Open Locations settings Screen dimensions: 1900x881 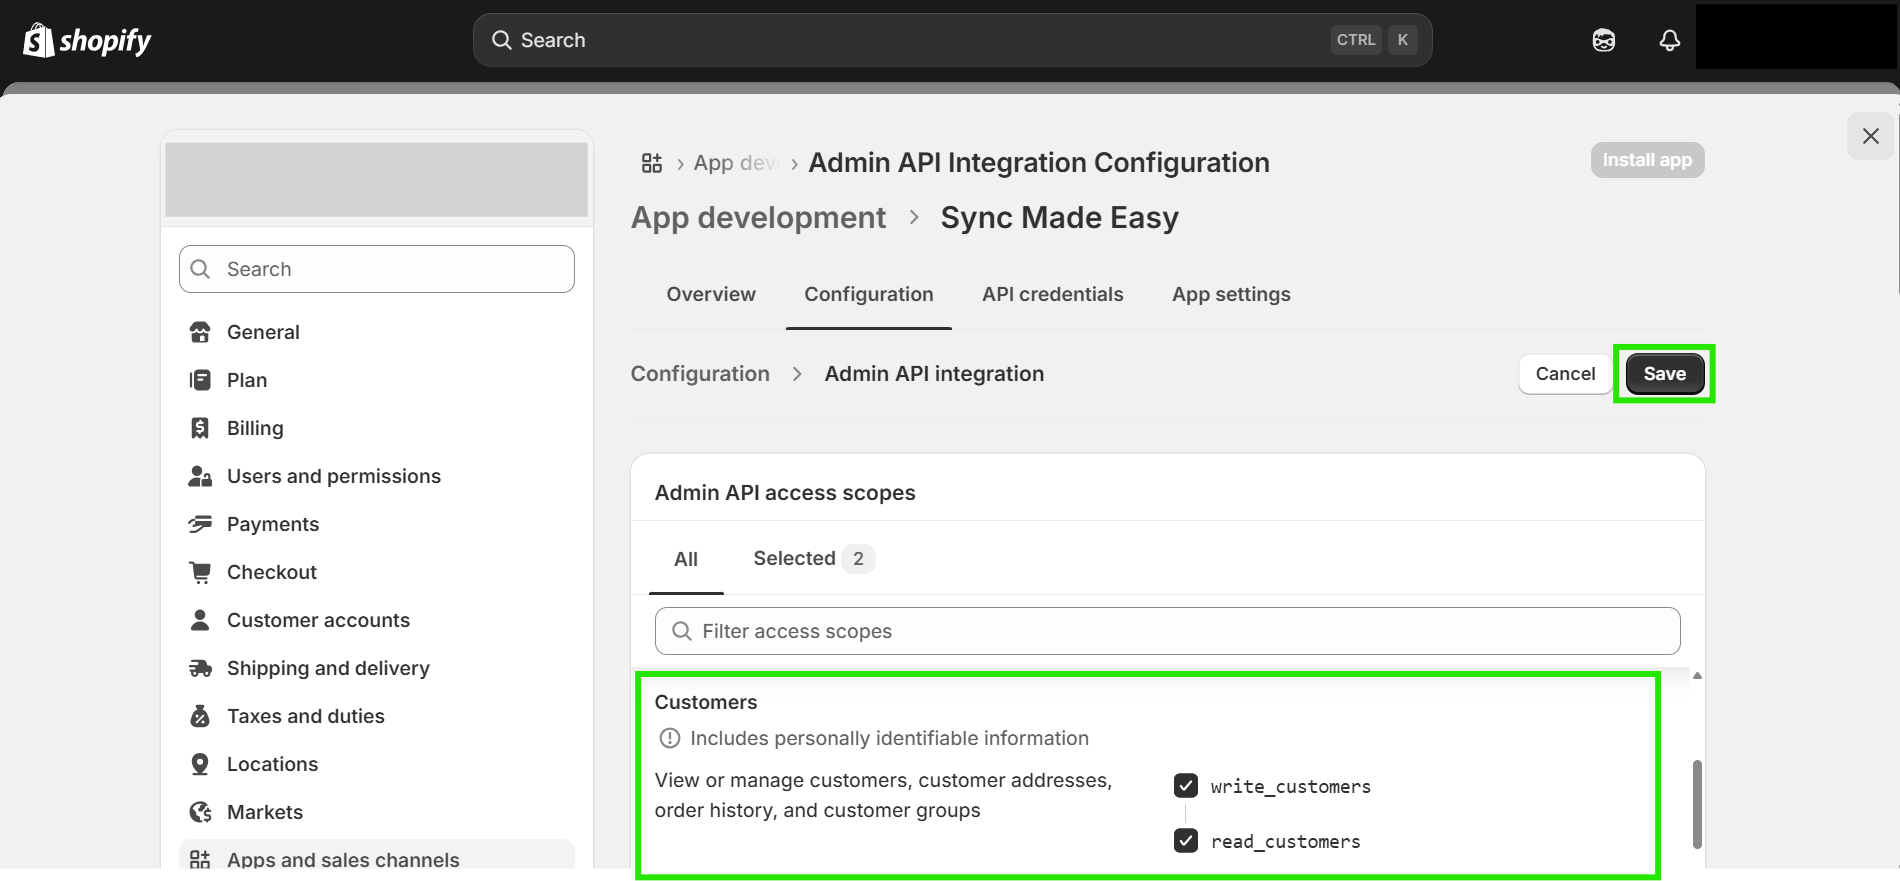pyautogui.click(x=272, y=764)
